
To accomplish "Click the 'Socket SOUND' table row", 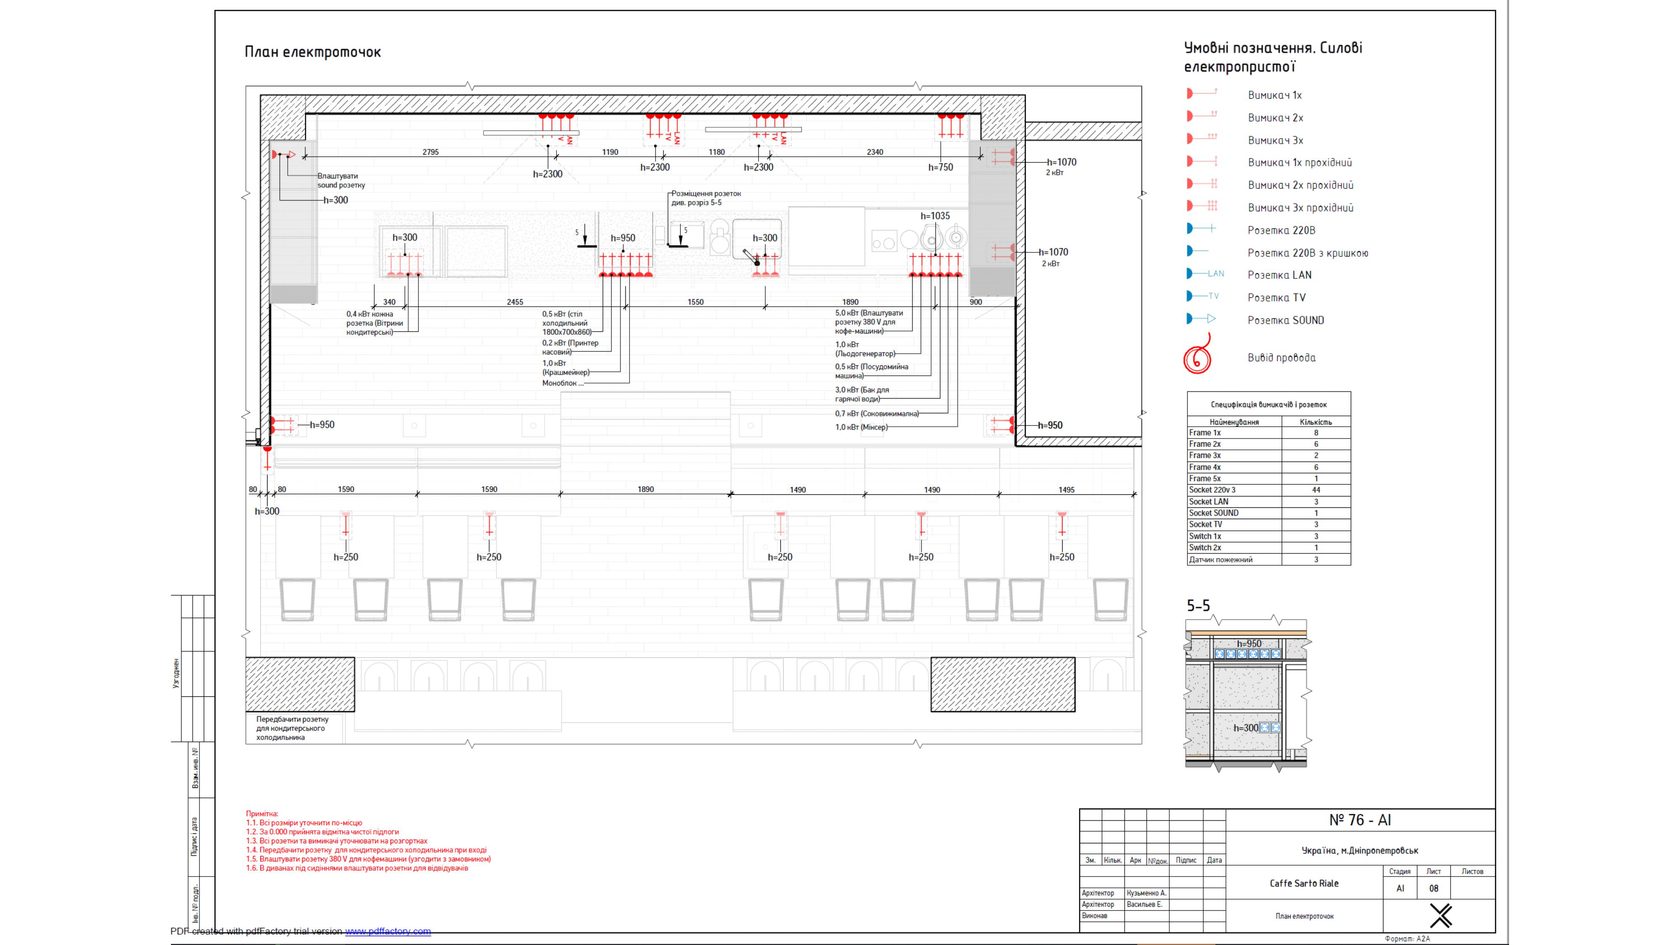I will (x=1269, y=513).
